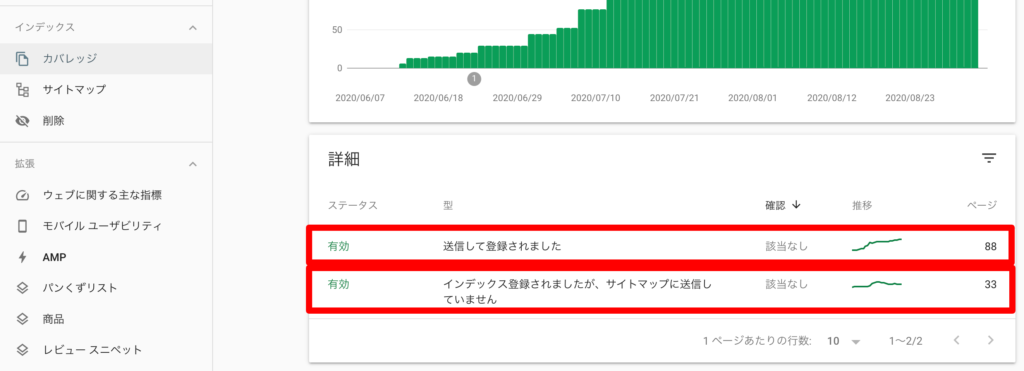The height and width of the screenshot is (371, 1024).
Task: Click the 削除 crossed-eye icon
Action: (22, 121)
